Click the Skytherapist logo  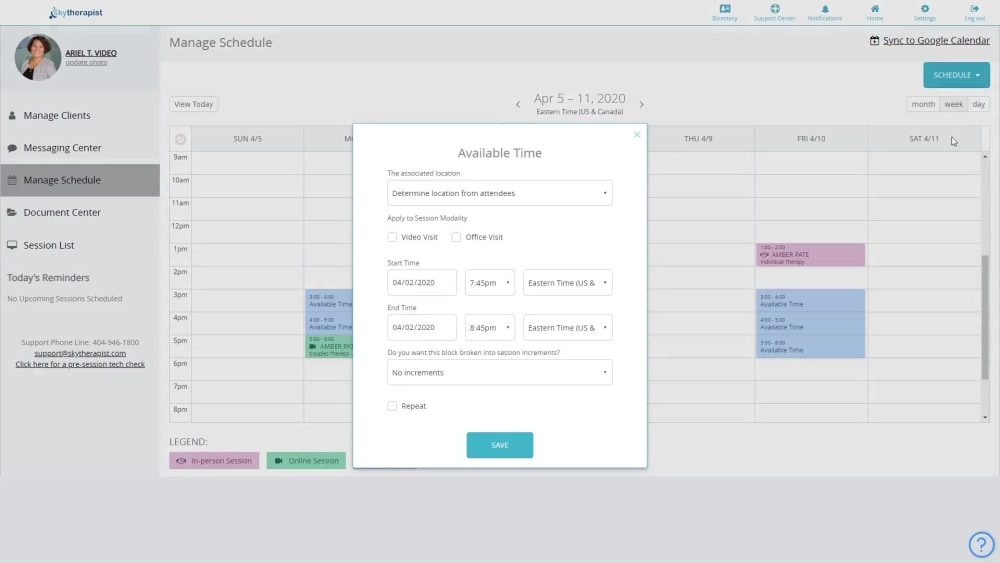click(x=76, y=13)
